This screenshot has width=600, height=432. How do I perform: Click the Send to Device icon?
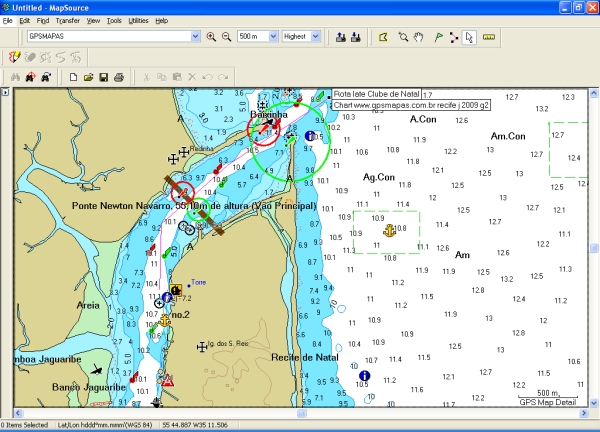point(354,37)
